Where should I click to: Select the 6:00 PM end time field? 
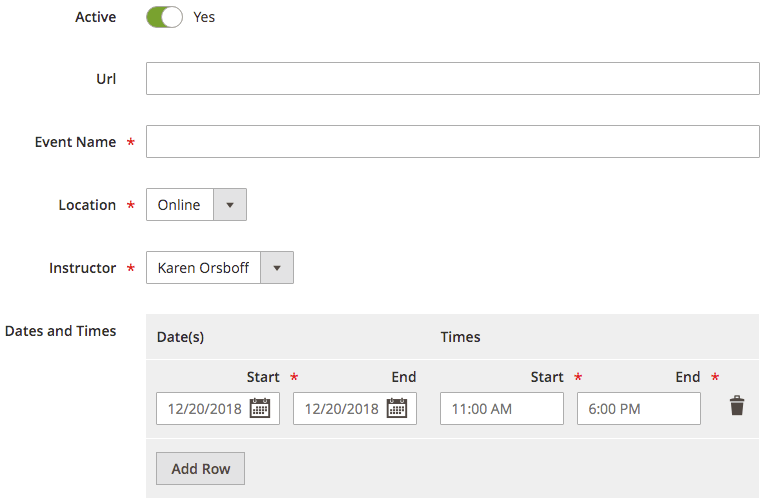tap(638, 409)
